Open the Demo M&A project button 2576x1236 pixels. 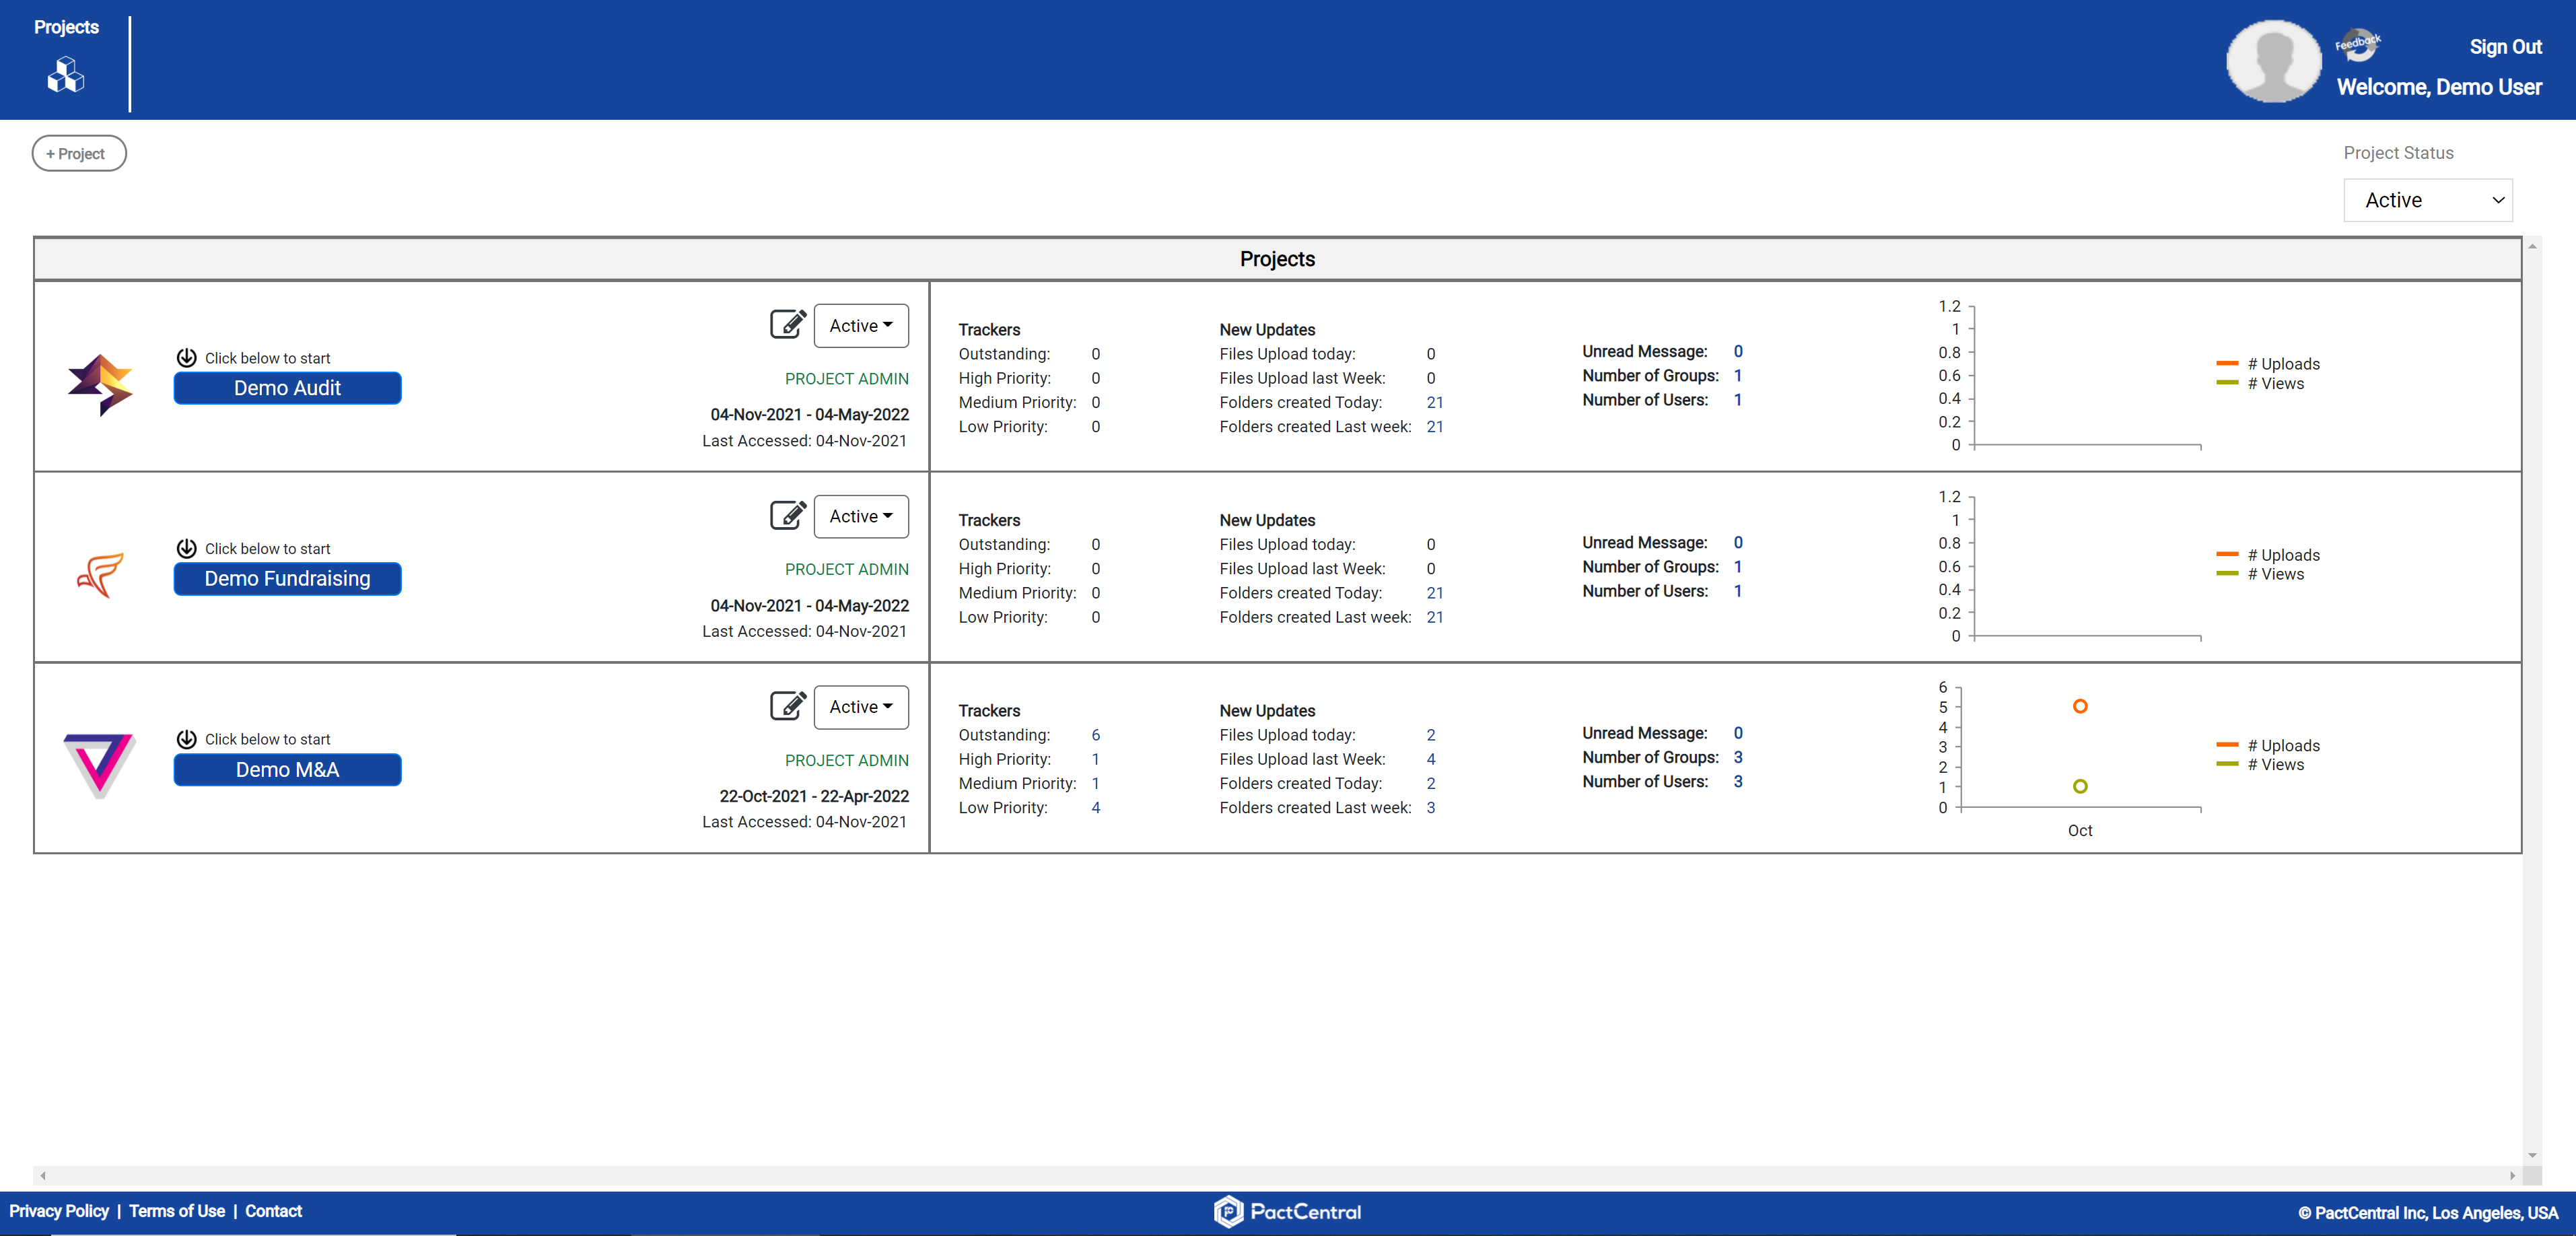tap(287, 769)
